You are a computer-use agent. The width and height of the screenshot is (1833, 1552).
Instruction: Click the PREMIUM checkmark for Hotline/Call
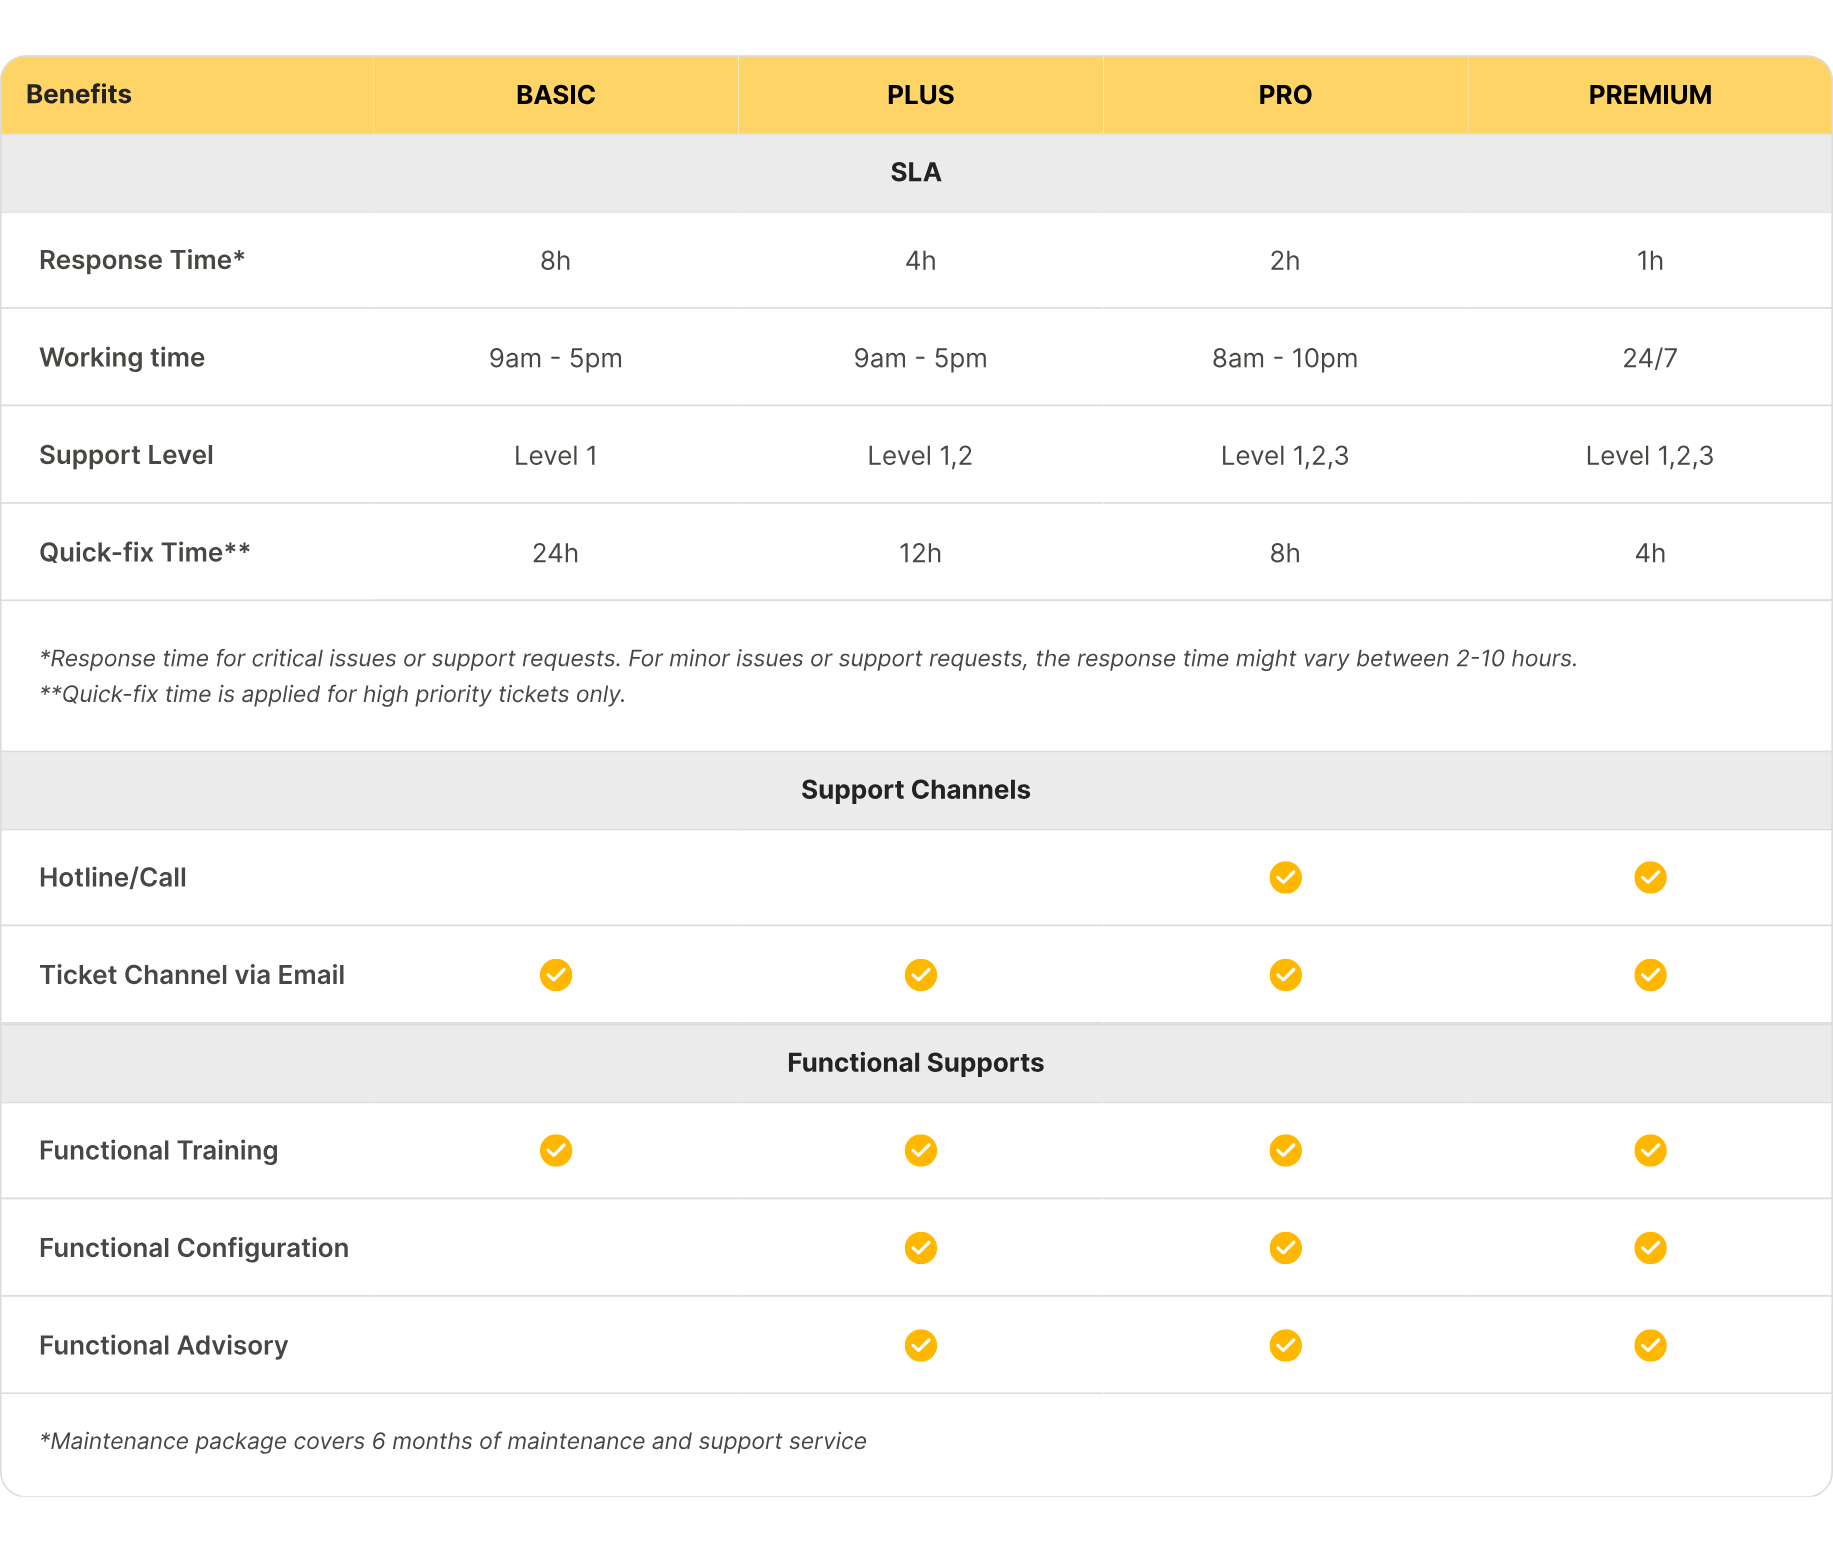(x=1650, y=877)
